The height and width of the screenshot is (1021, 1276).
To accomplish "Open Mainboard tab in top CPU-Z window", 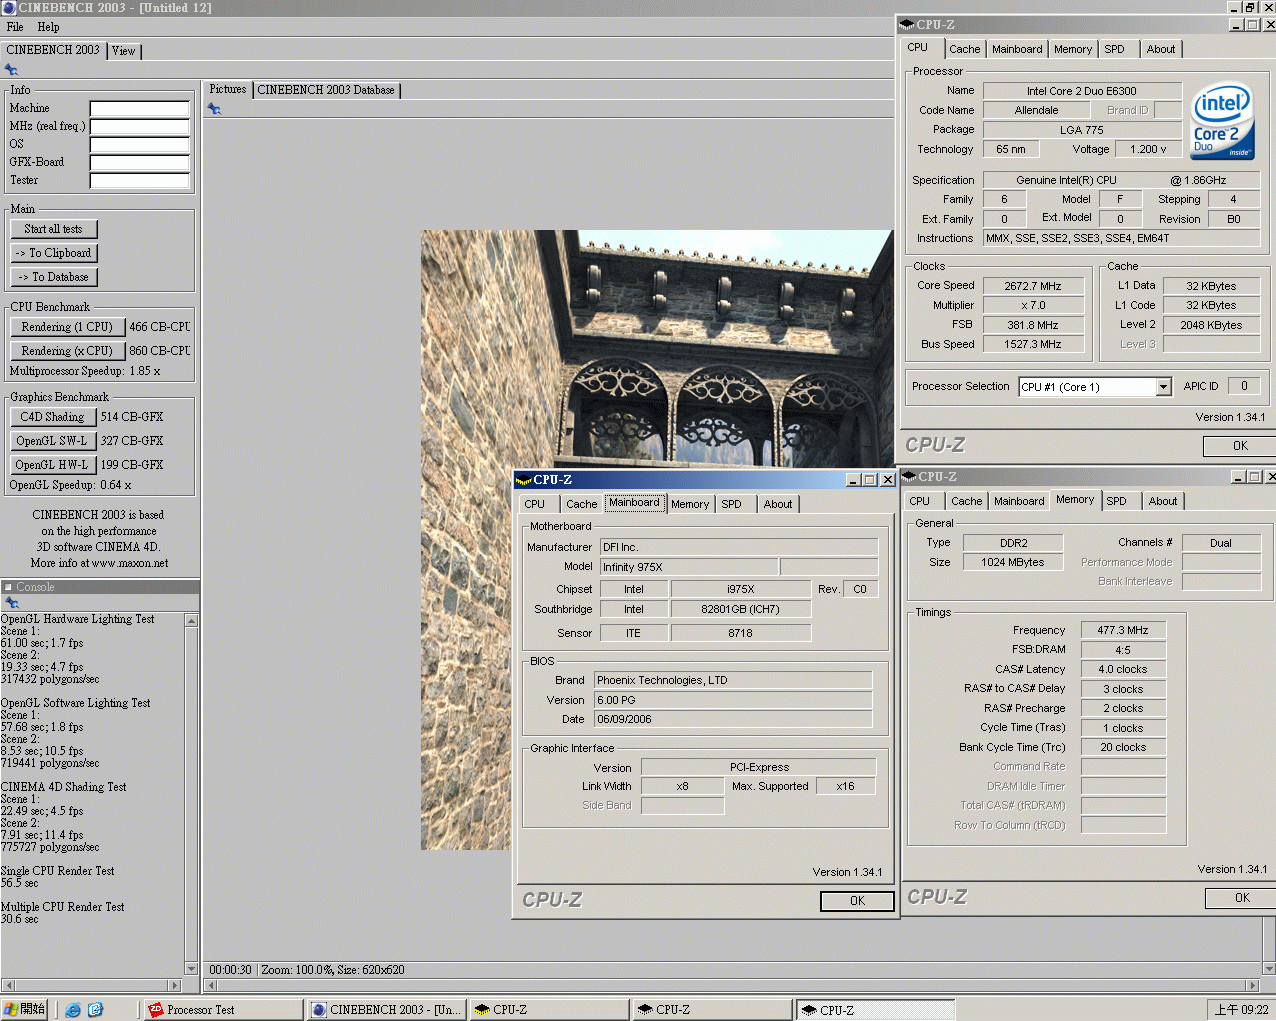I will click(x=1017, y=49).
